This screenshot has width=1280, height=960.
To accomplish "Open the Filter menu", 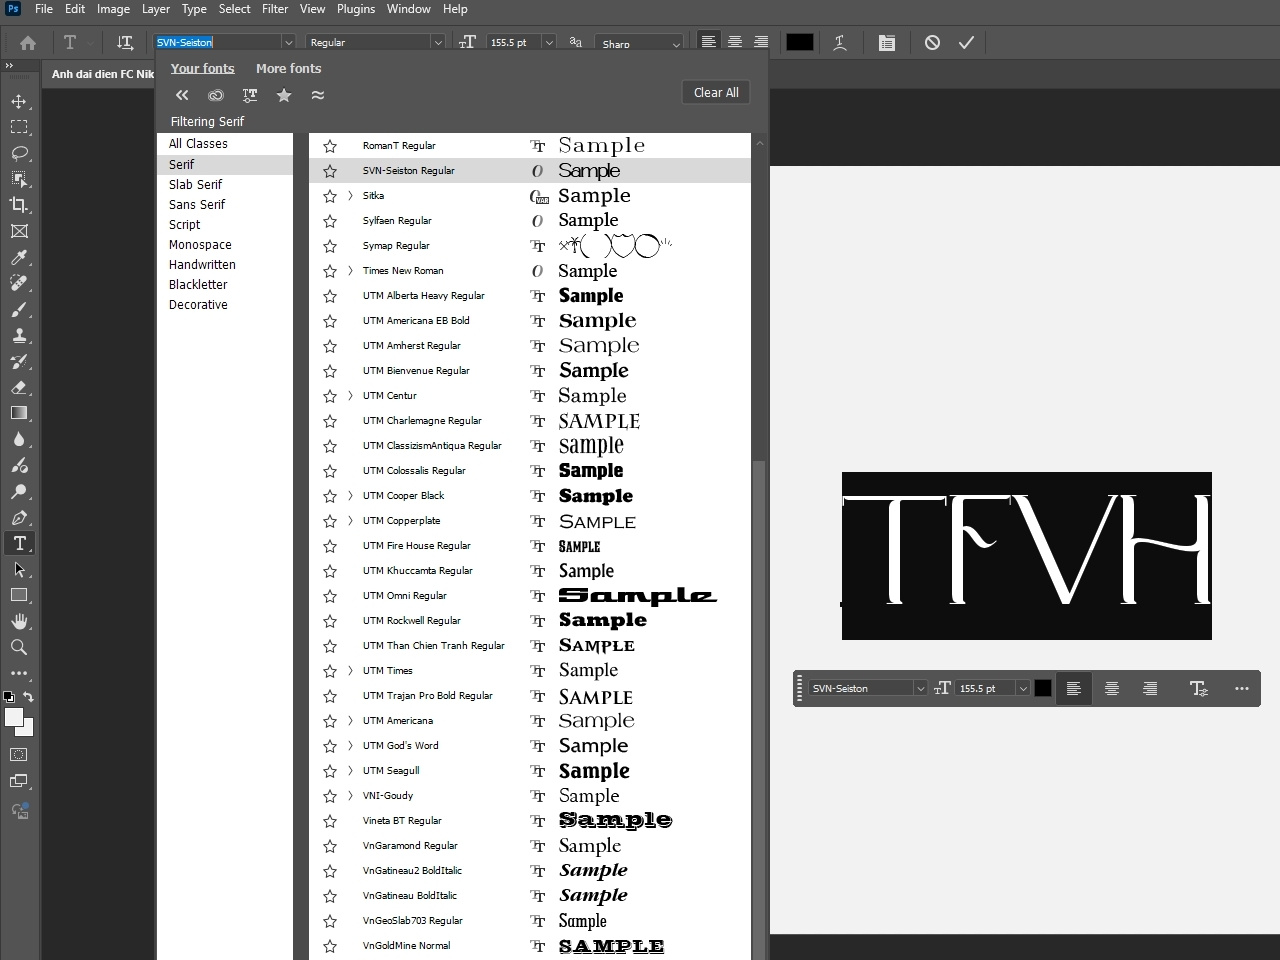I will point(275,9).
